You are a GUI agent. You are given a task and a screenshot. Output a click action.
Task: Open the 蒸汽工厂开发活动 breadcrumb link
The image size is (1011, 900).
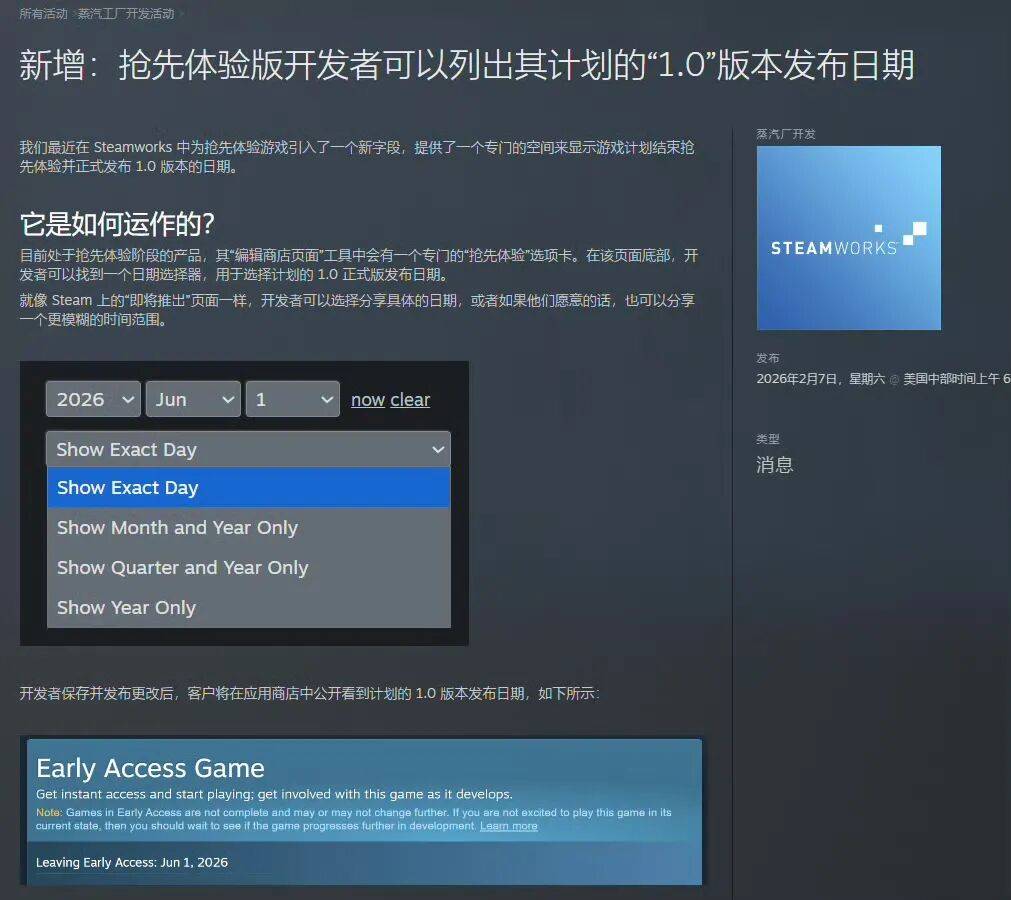(126, 14)
